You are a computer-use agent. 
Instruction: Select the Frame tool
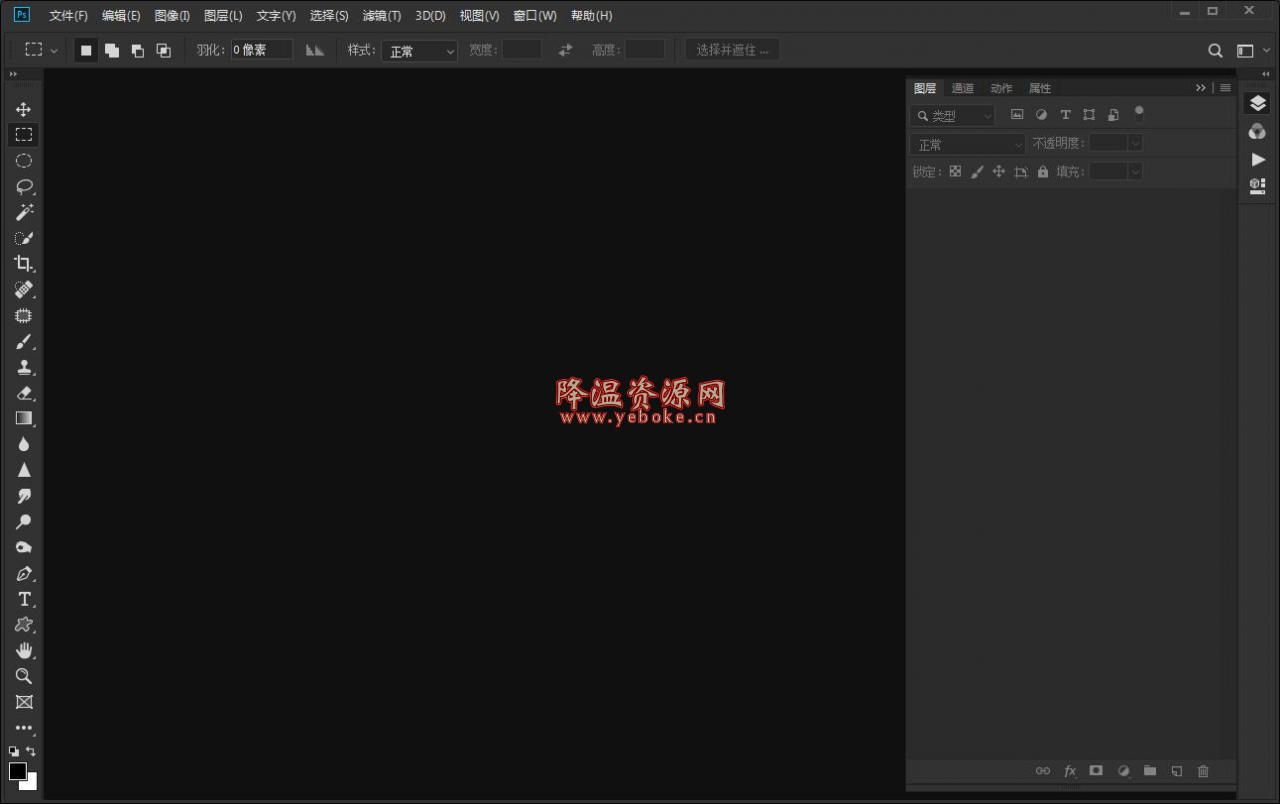coord(23,702)
